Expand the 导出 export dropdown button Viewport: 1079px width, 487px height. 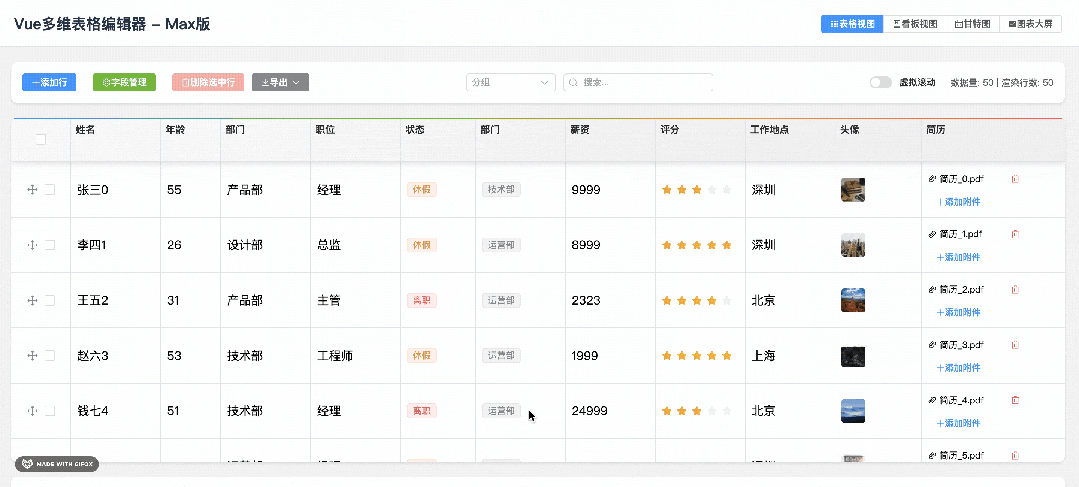click(281, 83)
